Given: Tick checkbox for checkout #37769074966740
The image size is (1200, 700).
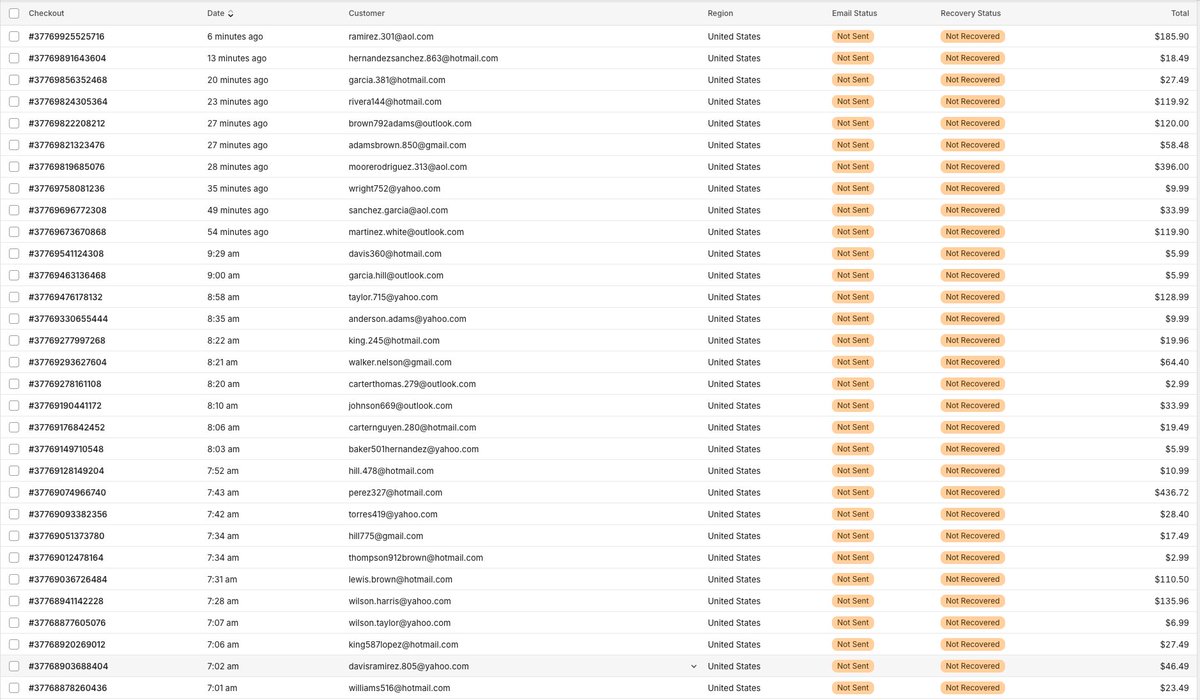Looking at the screenshot, I should (x=14, y=492).
